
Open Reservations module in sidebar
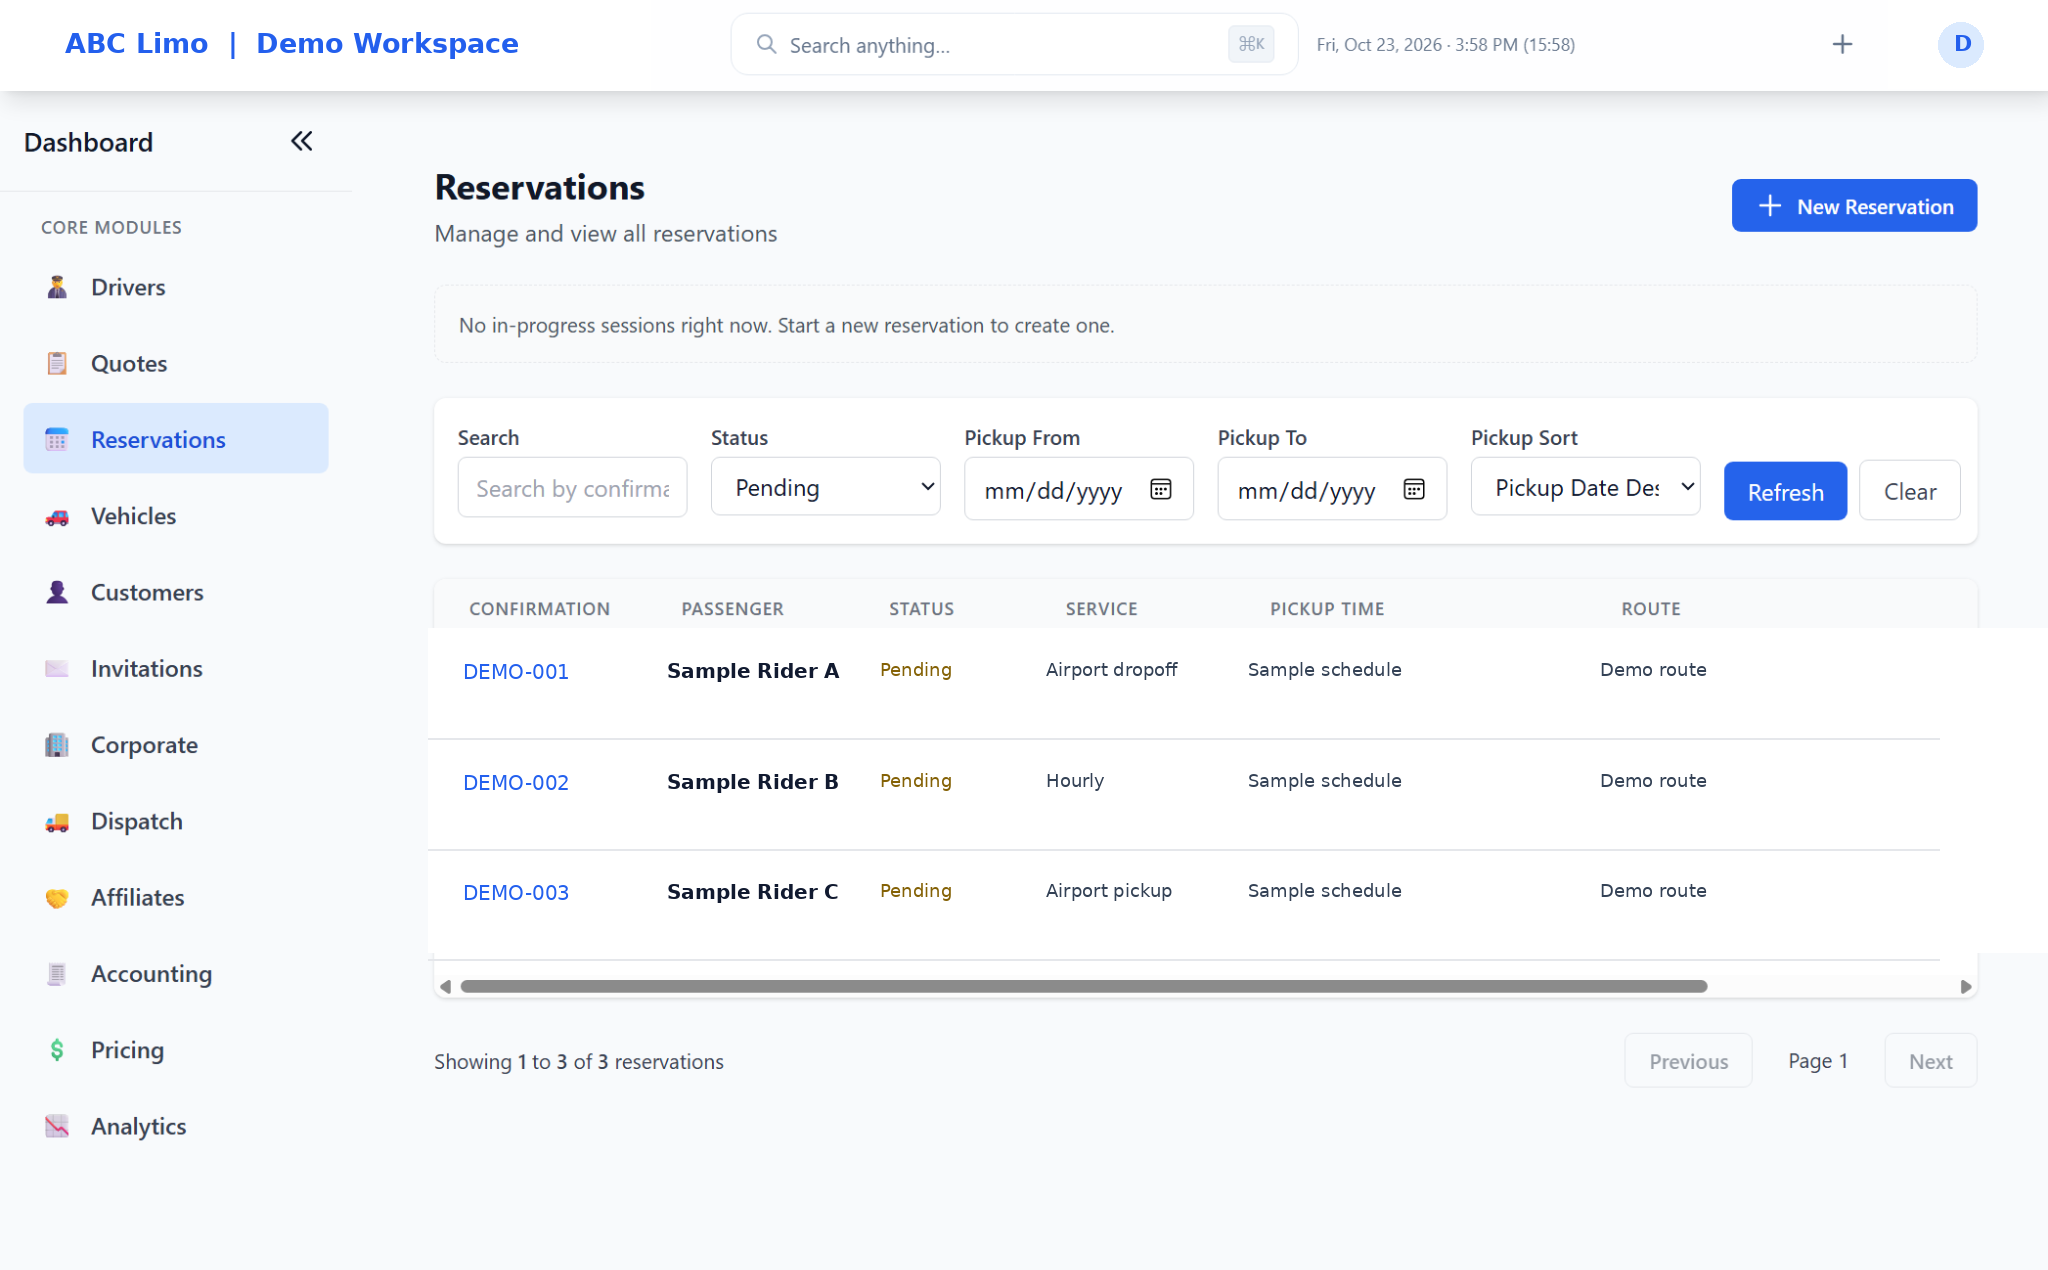(176, 439)
